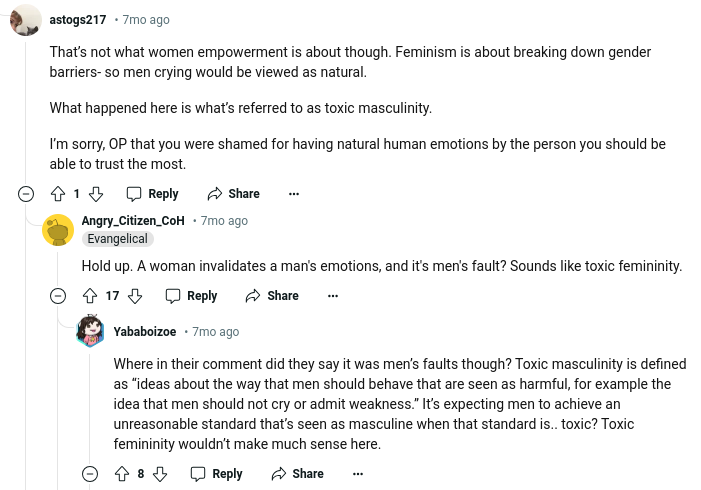Reply to Yababoizoe's comment
The image size is (701, 490).
point(216,474)
